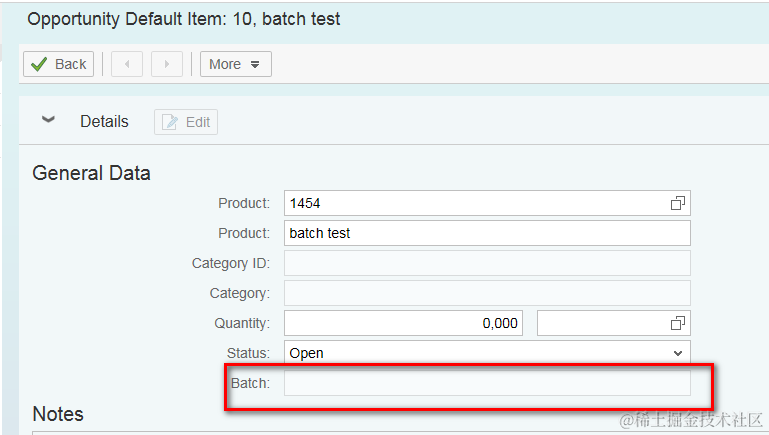Collapse the Details section chevron

pyautogui.click(x=48, y=120)
